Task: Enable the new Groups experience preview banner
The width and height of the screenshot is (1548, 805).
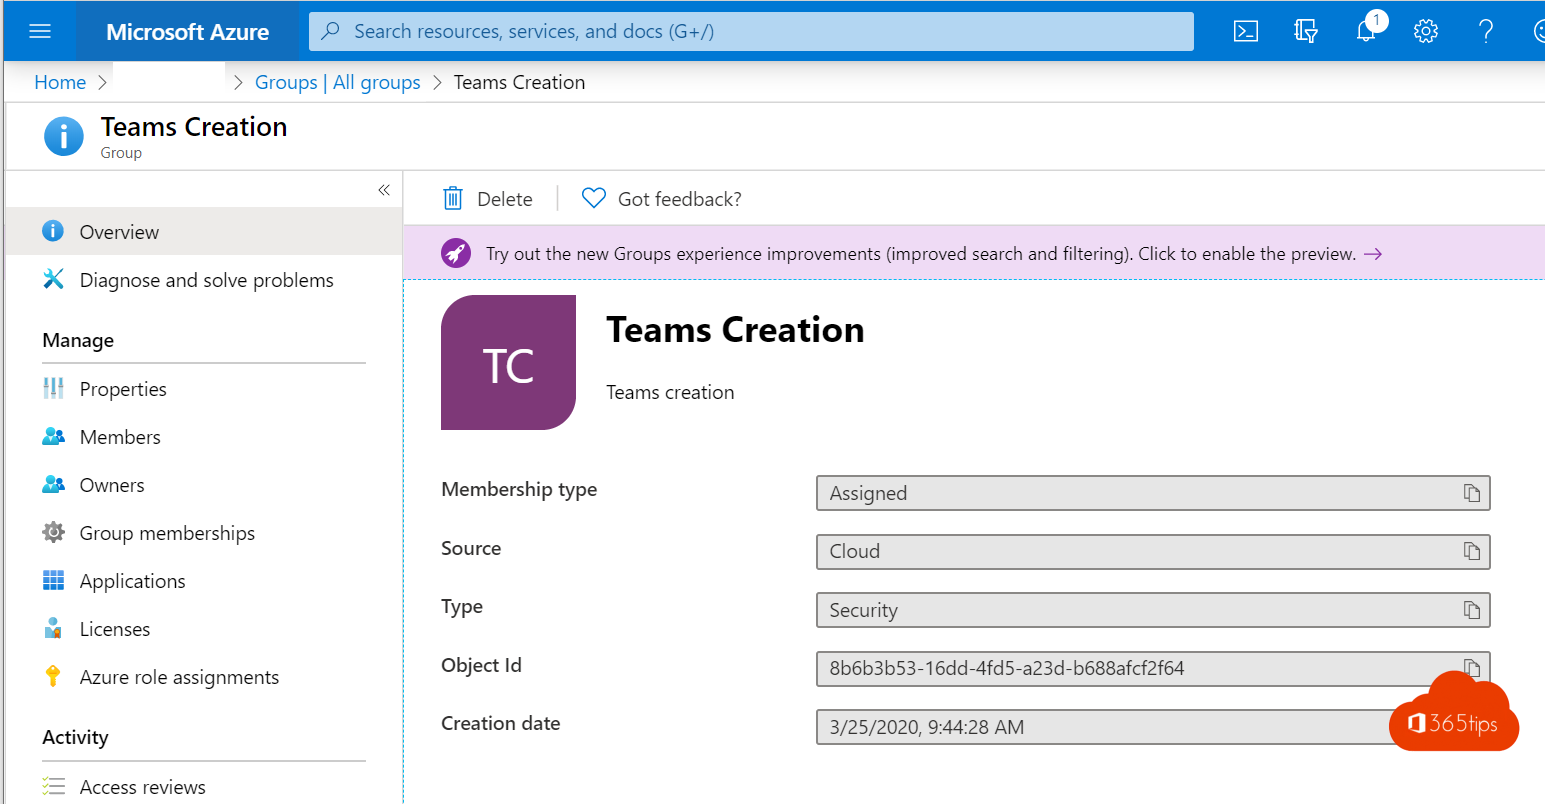Action: click(x=920, y=254)
